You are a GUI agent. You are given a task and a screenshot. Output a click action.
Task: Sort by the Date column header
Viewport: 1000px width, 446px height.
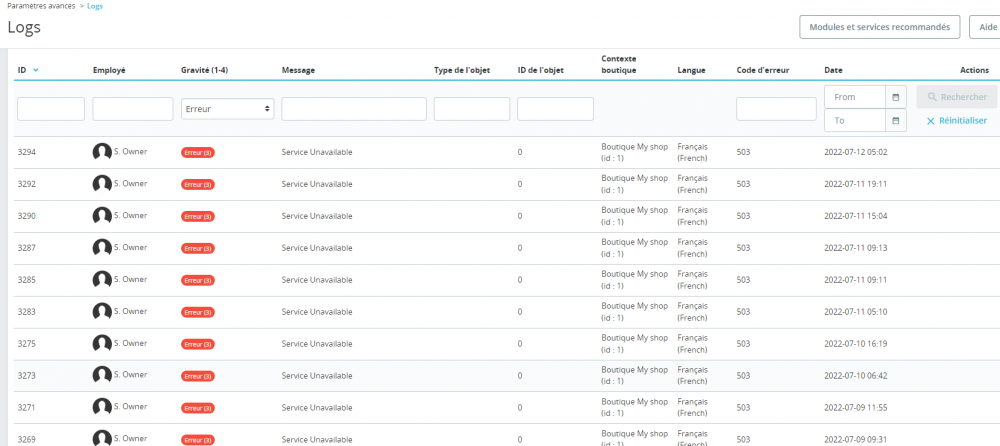(x=834, y=70)
